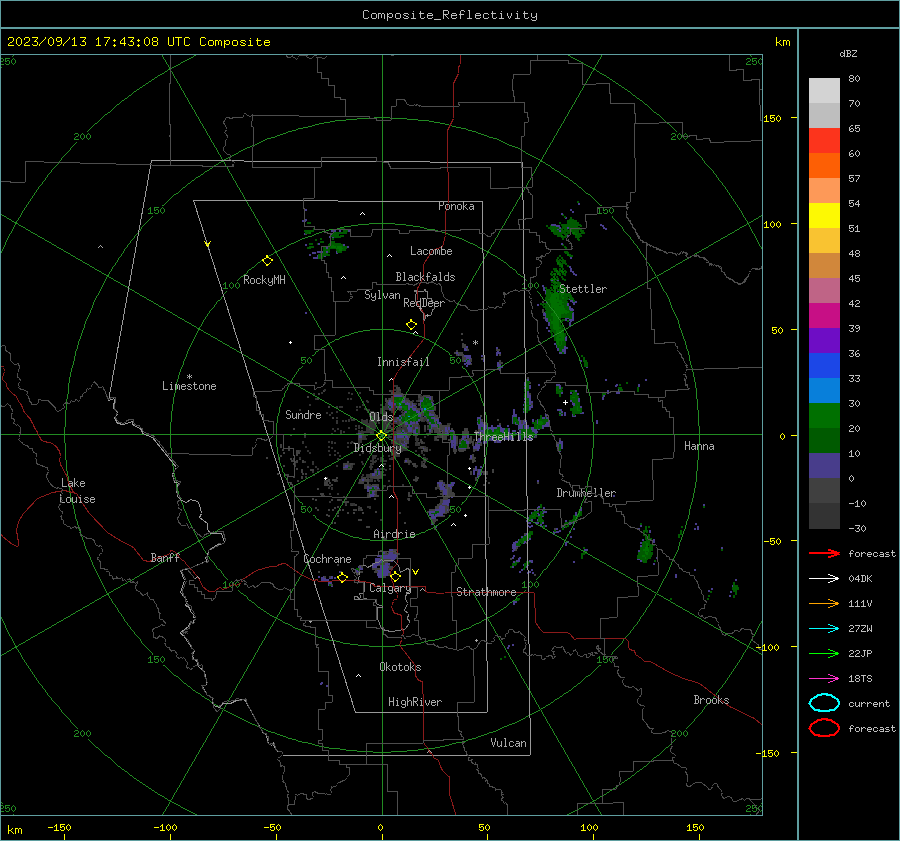Click the Calgary city label
The height and width of the screenshot is (841, 900).
390,588
